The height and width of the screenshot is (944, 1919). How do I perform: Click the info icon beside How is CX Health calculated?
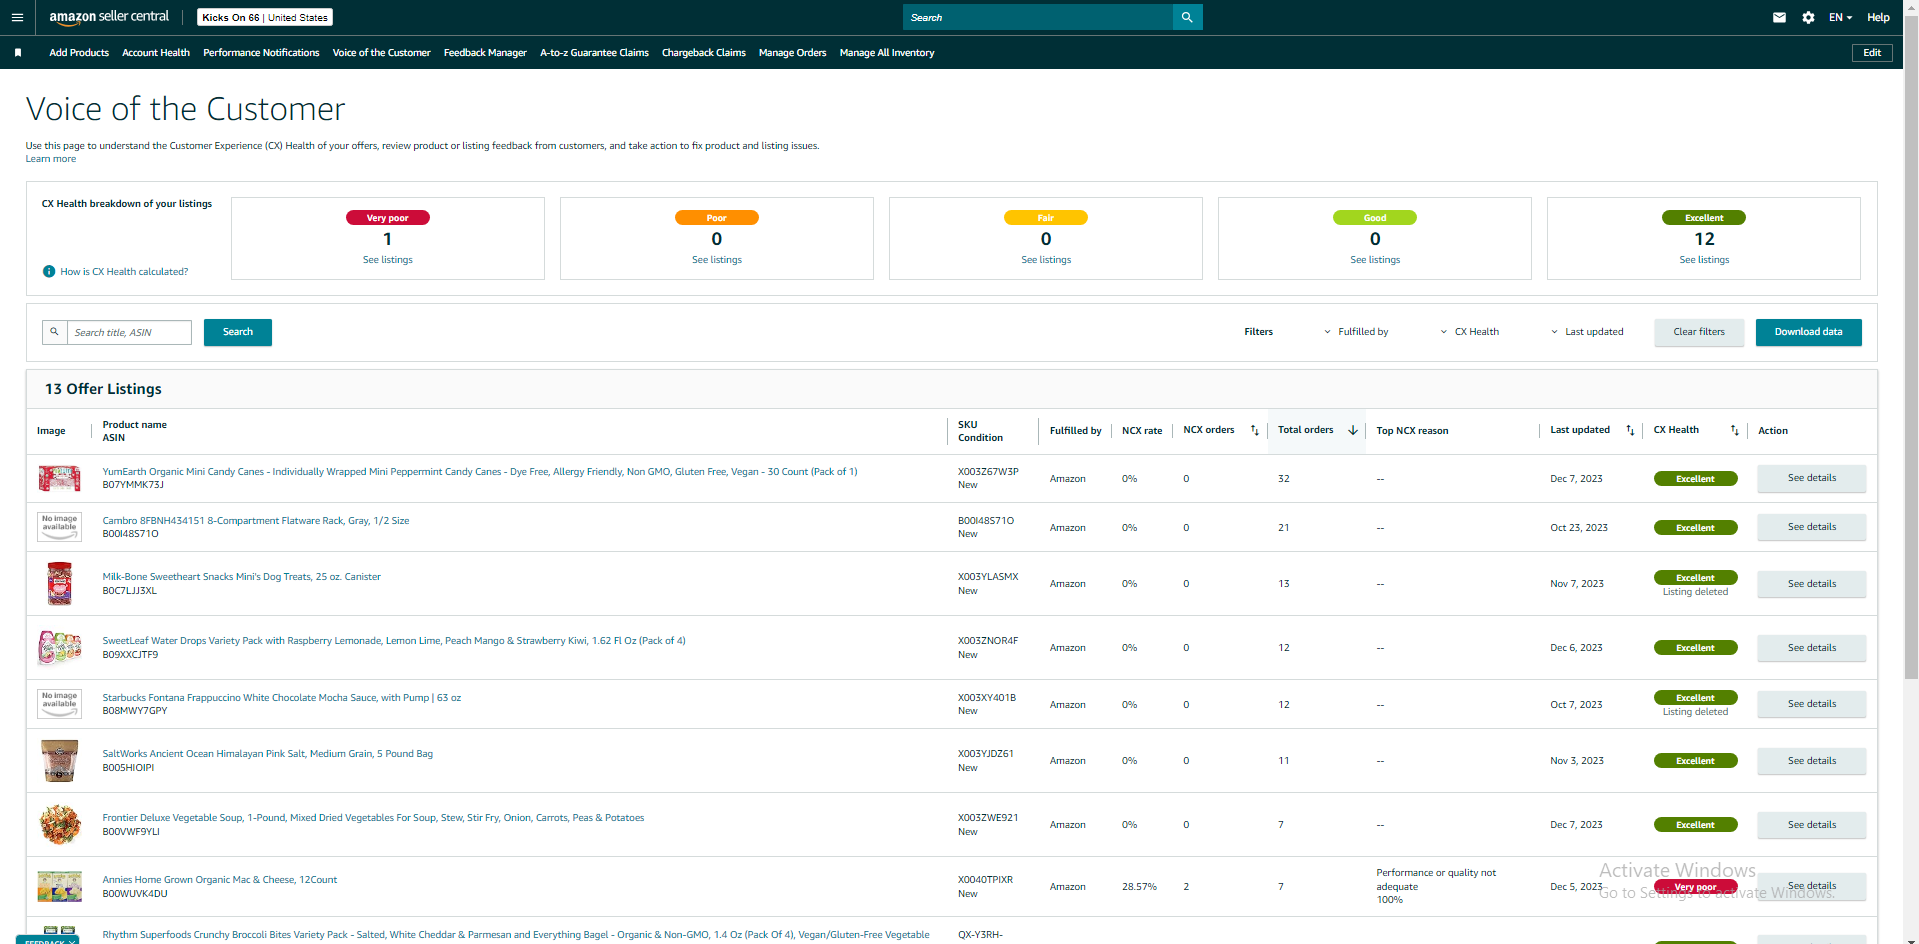(x=49, y=272)
